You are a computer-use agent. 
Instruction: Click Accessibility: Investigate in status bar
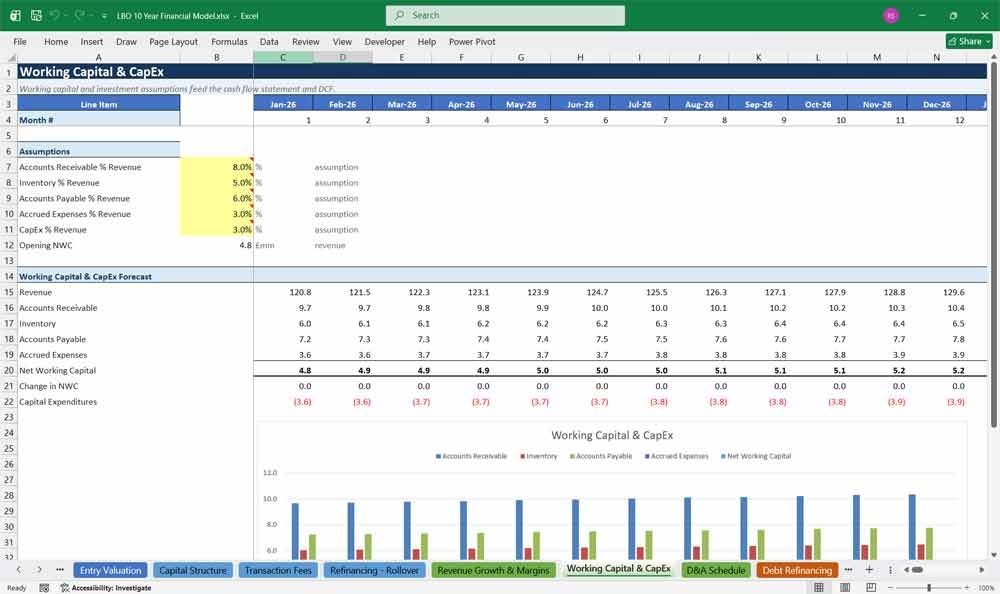click(106, 588)
